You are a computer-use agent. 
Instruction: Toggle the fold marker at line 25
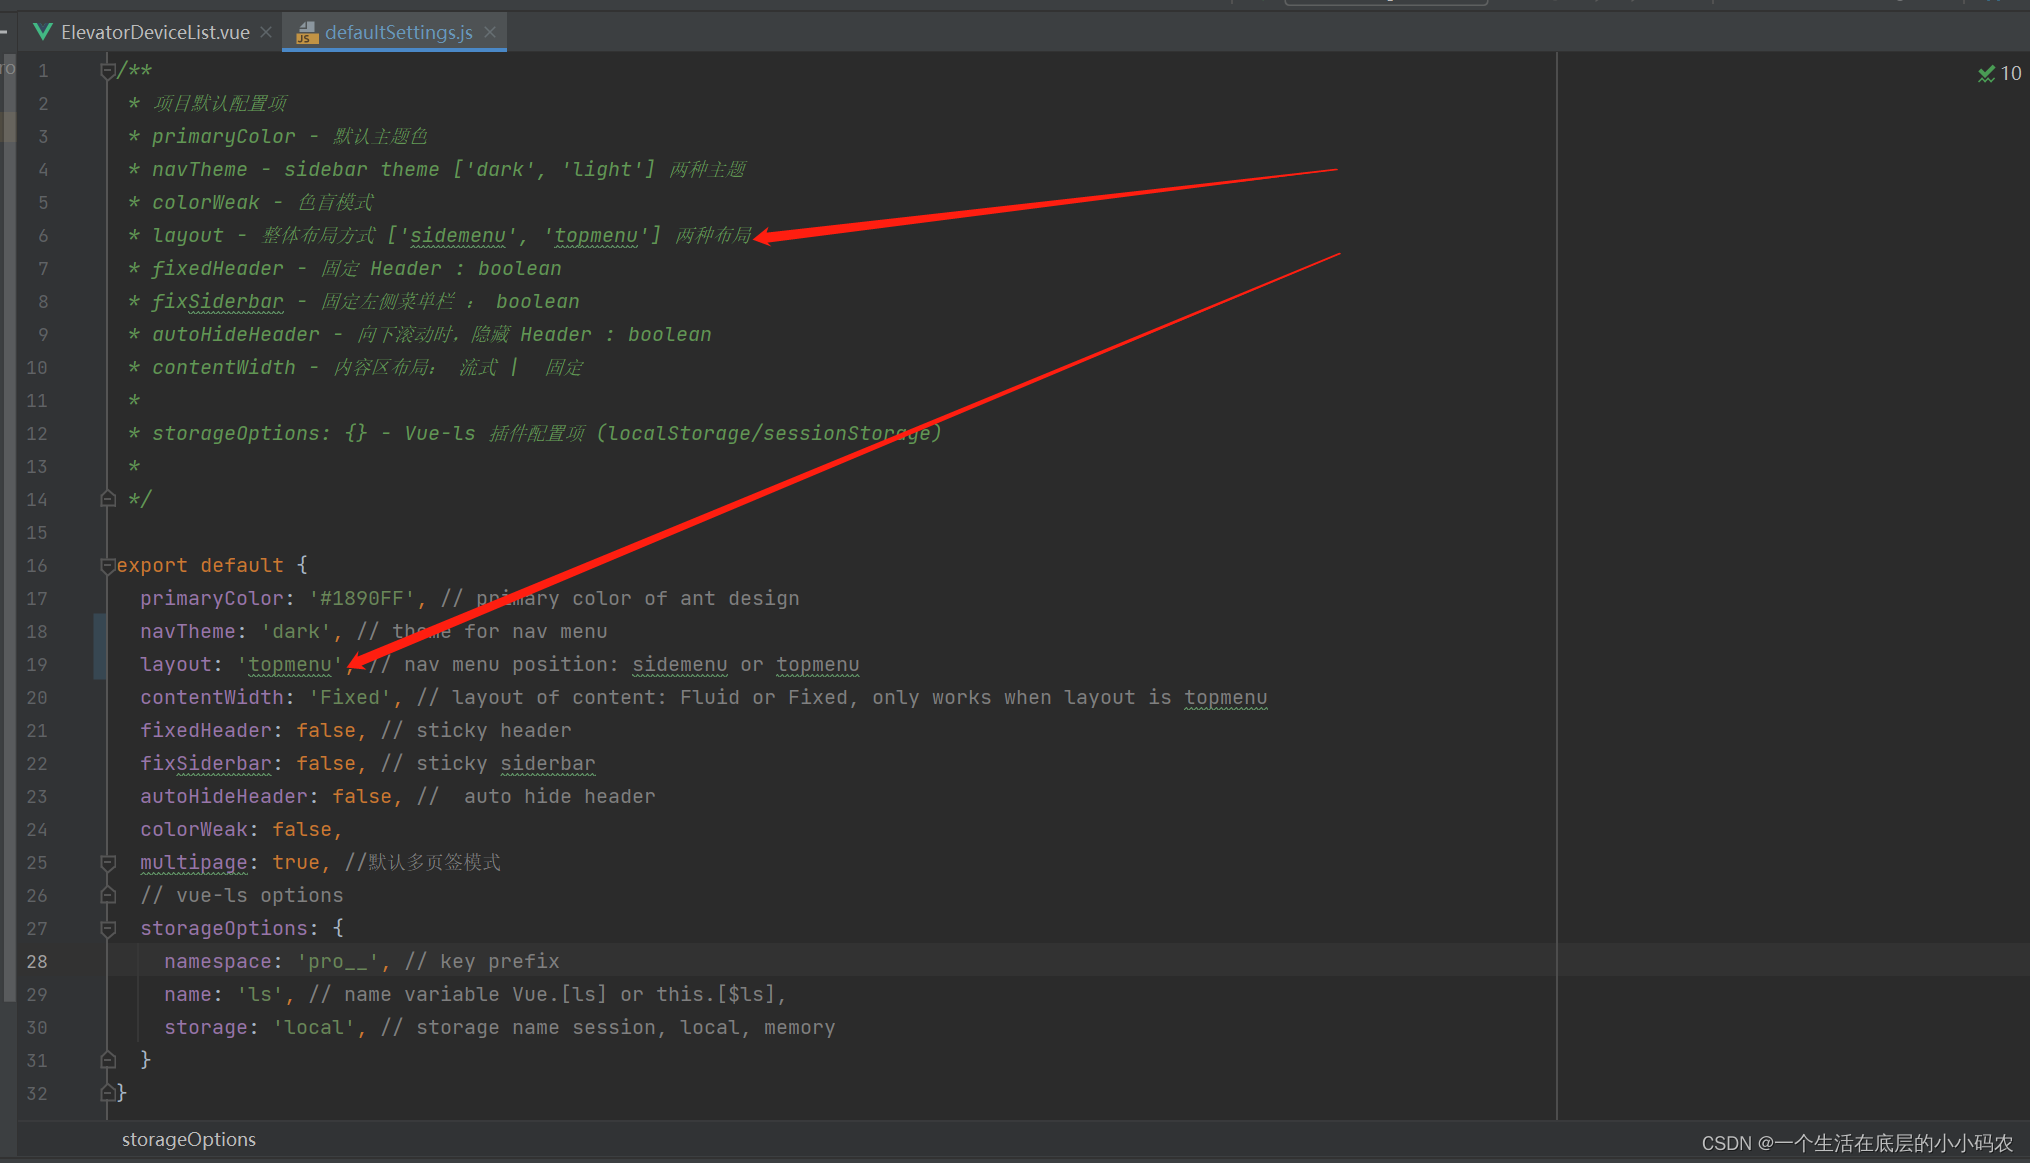[108, 862]
